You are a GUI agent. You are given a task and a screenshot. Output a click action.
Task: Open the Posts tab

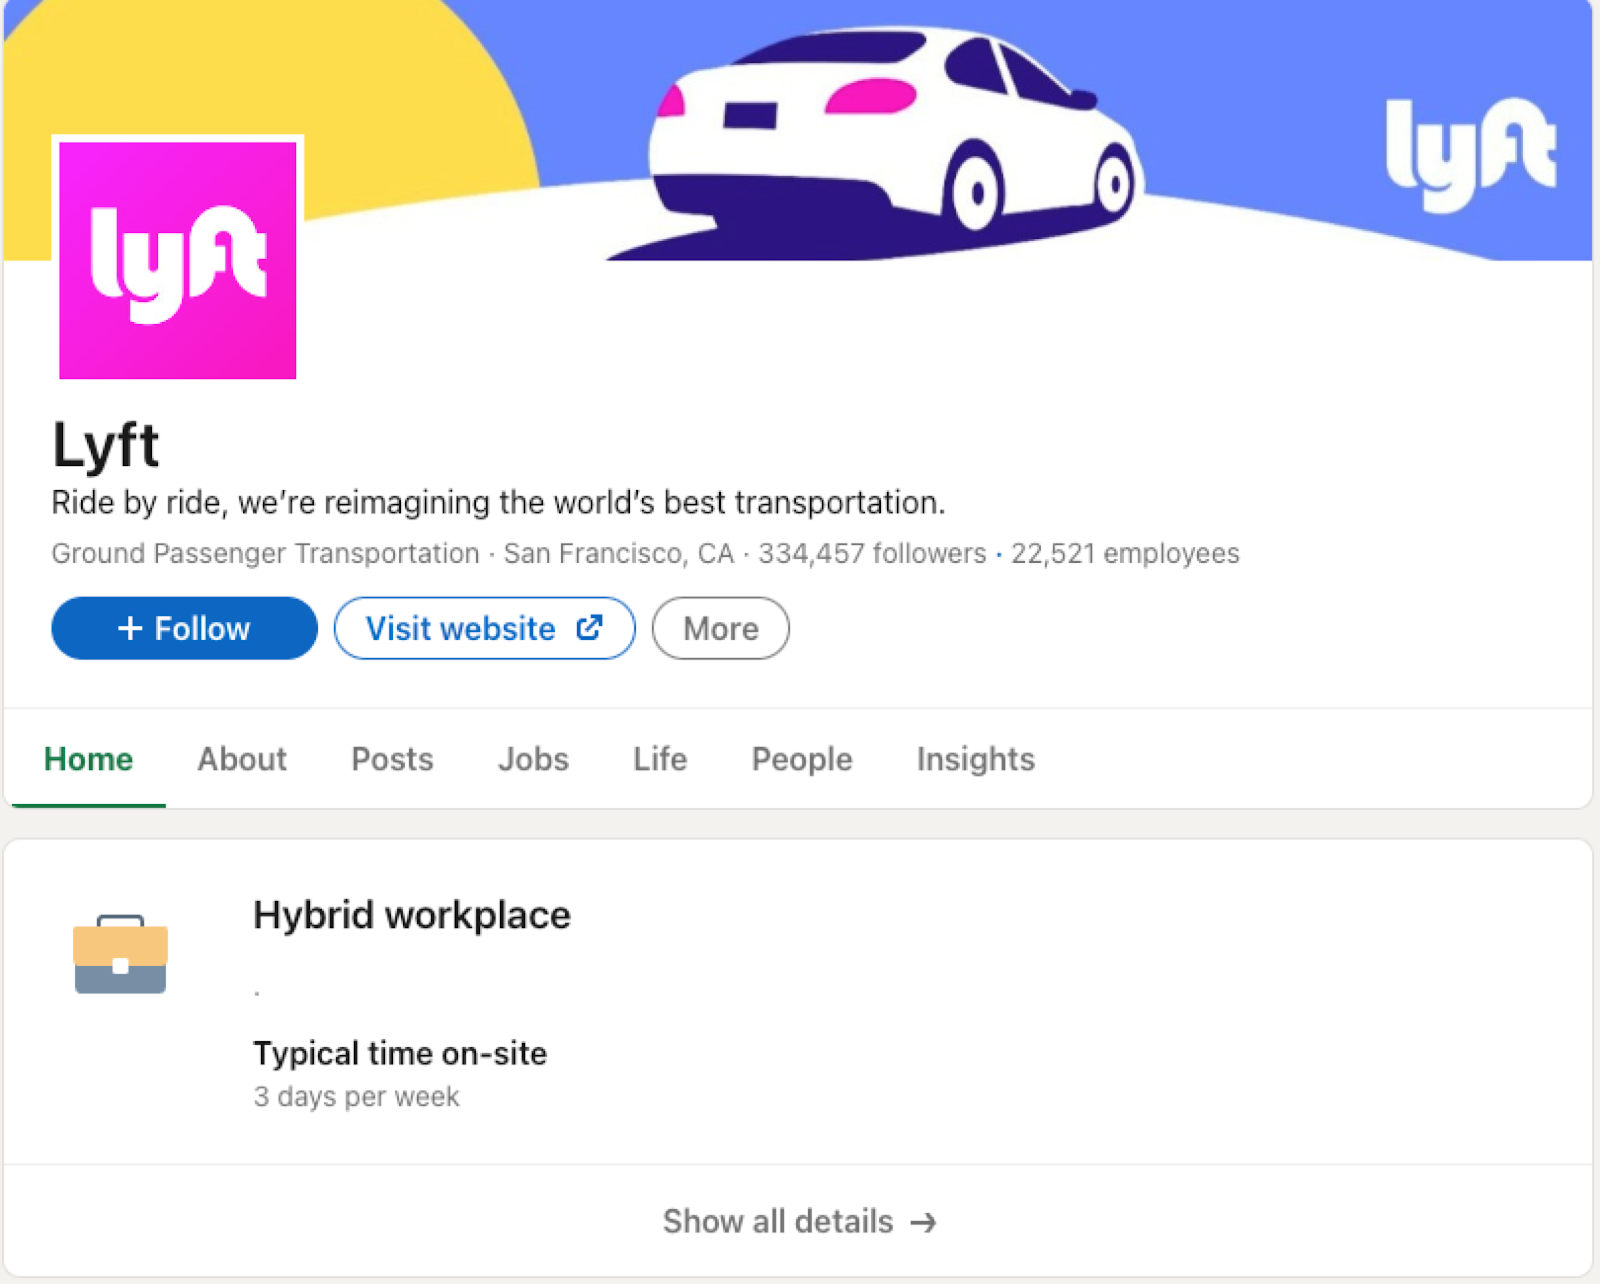point(392,759)
